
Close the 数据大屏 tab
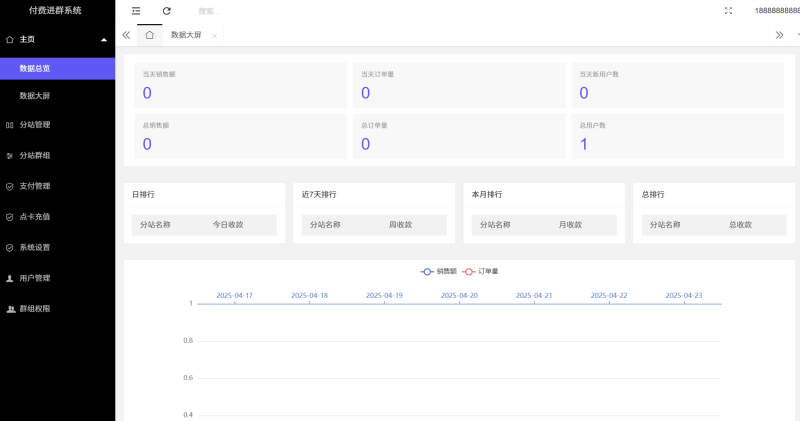point(215,35)
